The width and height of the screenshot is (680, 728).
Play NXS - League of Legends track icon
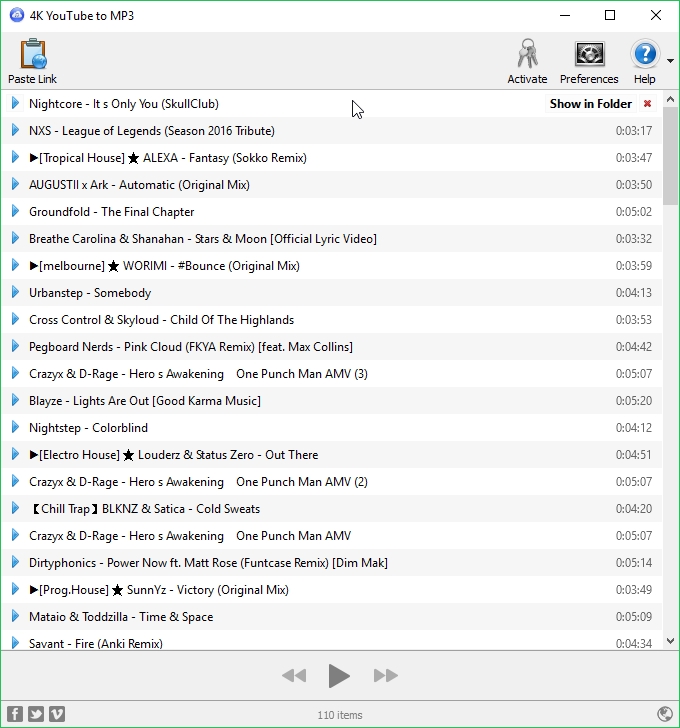click(x=15, y=130)
